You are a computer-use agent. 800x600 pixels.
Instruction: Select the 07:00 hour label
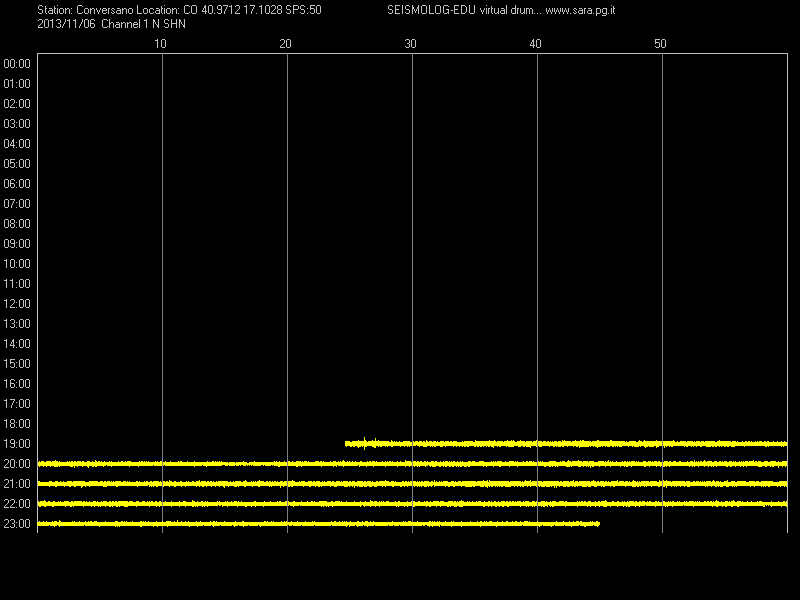[17, 204]
